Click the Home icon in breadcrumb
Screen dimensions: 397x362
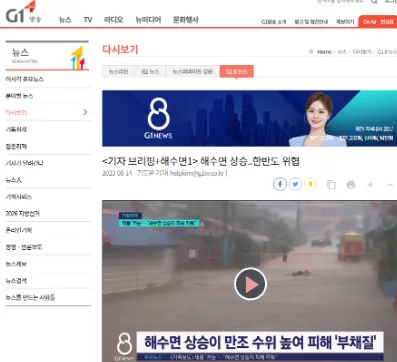311,52
